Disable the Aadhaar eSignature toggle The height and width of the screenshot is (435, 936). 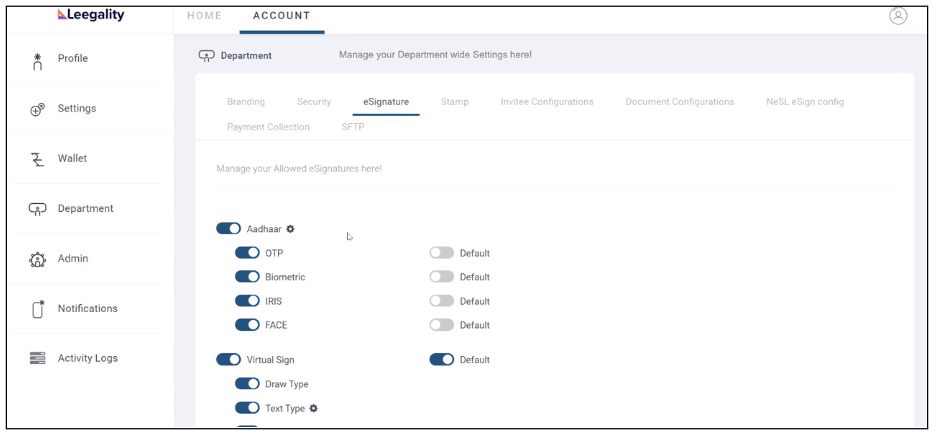[229, 229]
